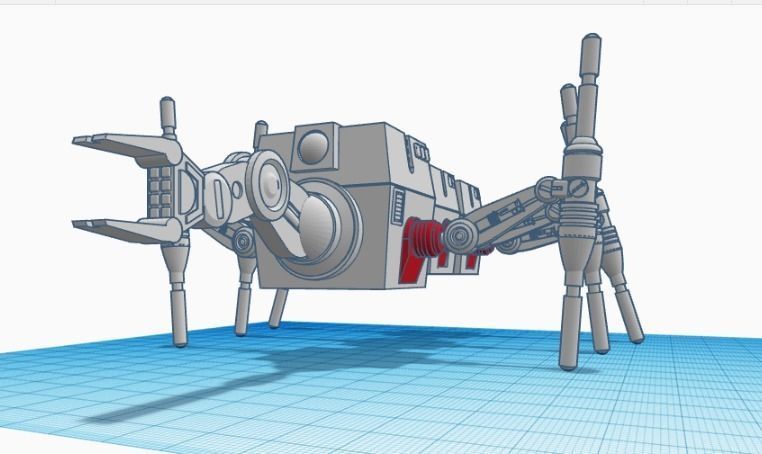The image size is (762, 454).
Task: Select the lower claw jaw of the gripper
Action: (x=127, y=230)
